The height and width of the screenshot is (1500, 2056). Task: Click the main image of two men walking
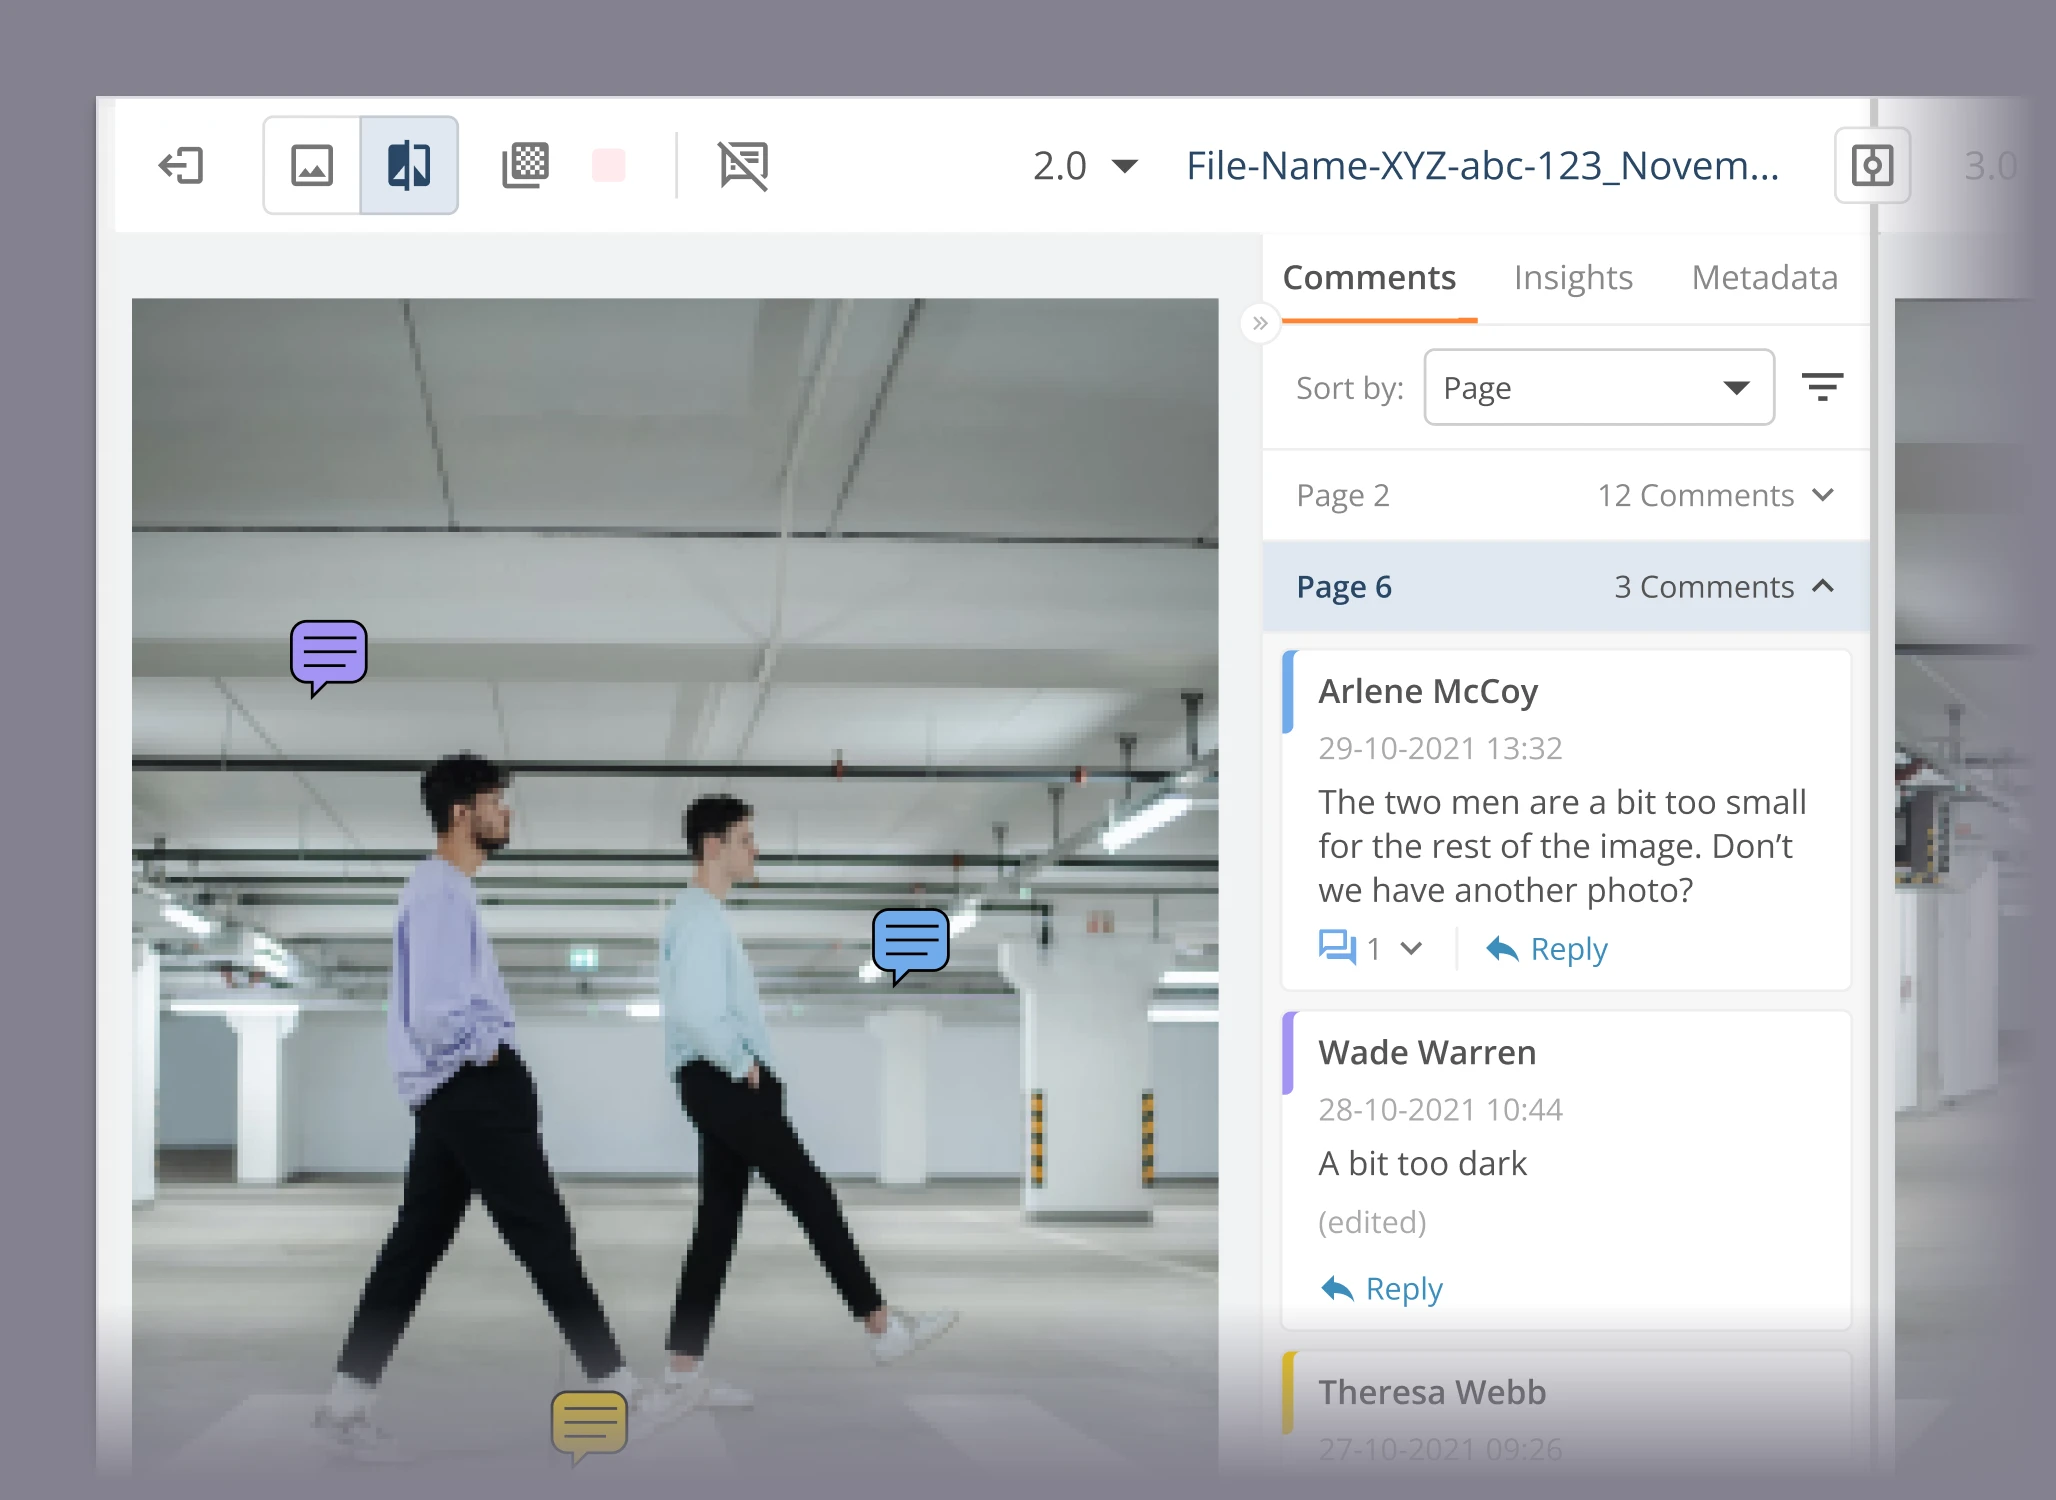(675, 885)
